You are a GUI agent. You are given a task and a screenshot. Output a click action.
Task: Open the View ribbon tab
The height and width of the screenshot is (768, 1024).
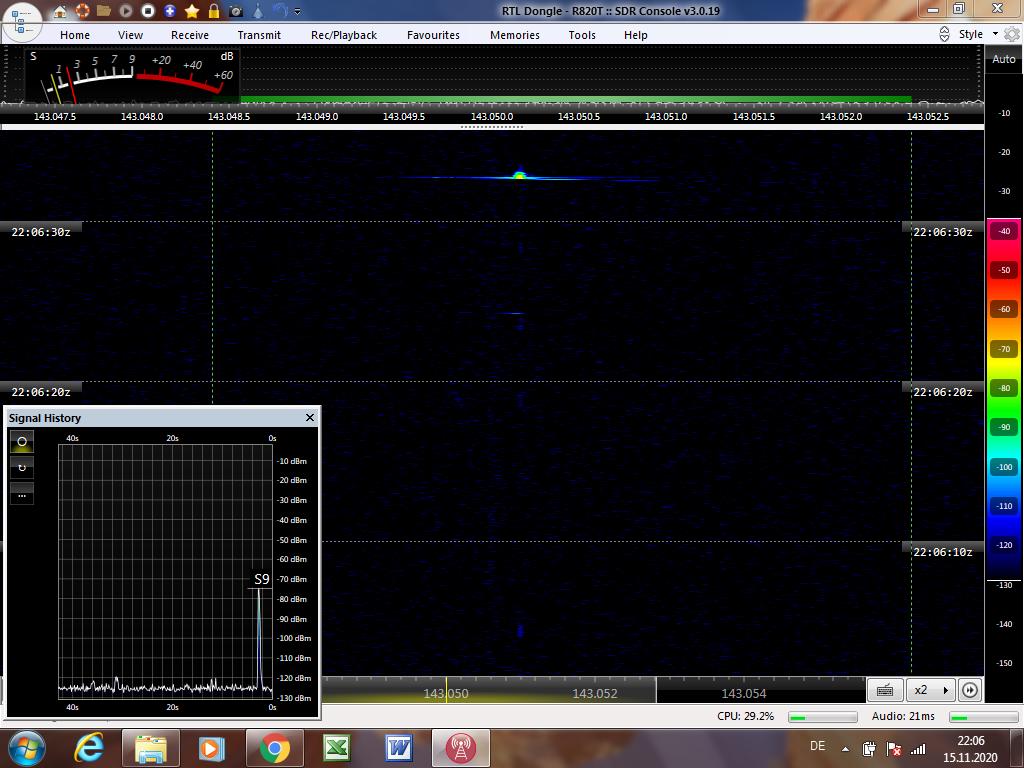click(x=131, y=35)
